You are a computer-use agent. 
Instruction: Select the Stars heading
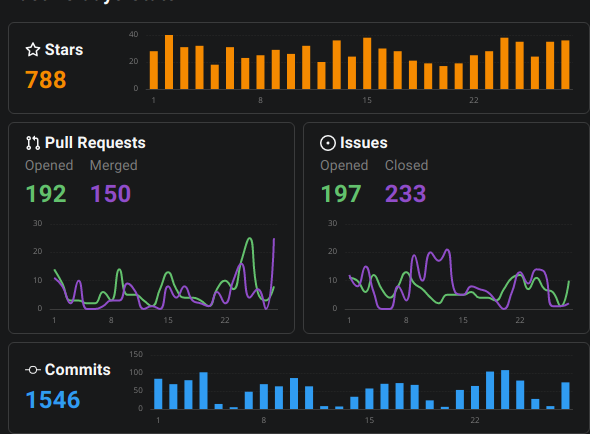pyautogui.click(x=64, y=50)
